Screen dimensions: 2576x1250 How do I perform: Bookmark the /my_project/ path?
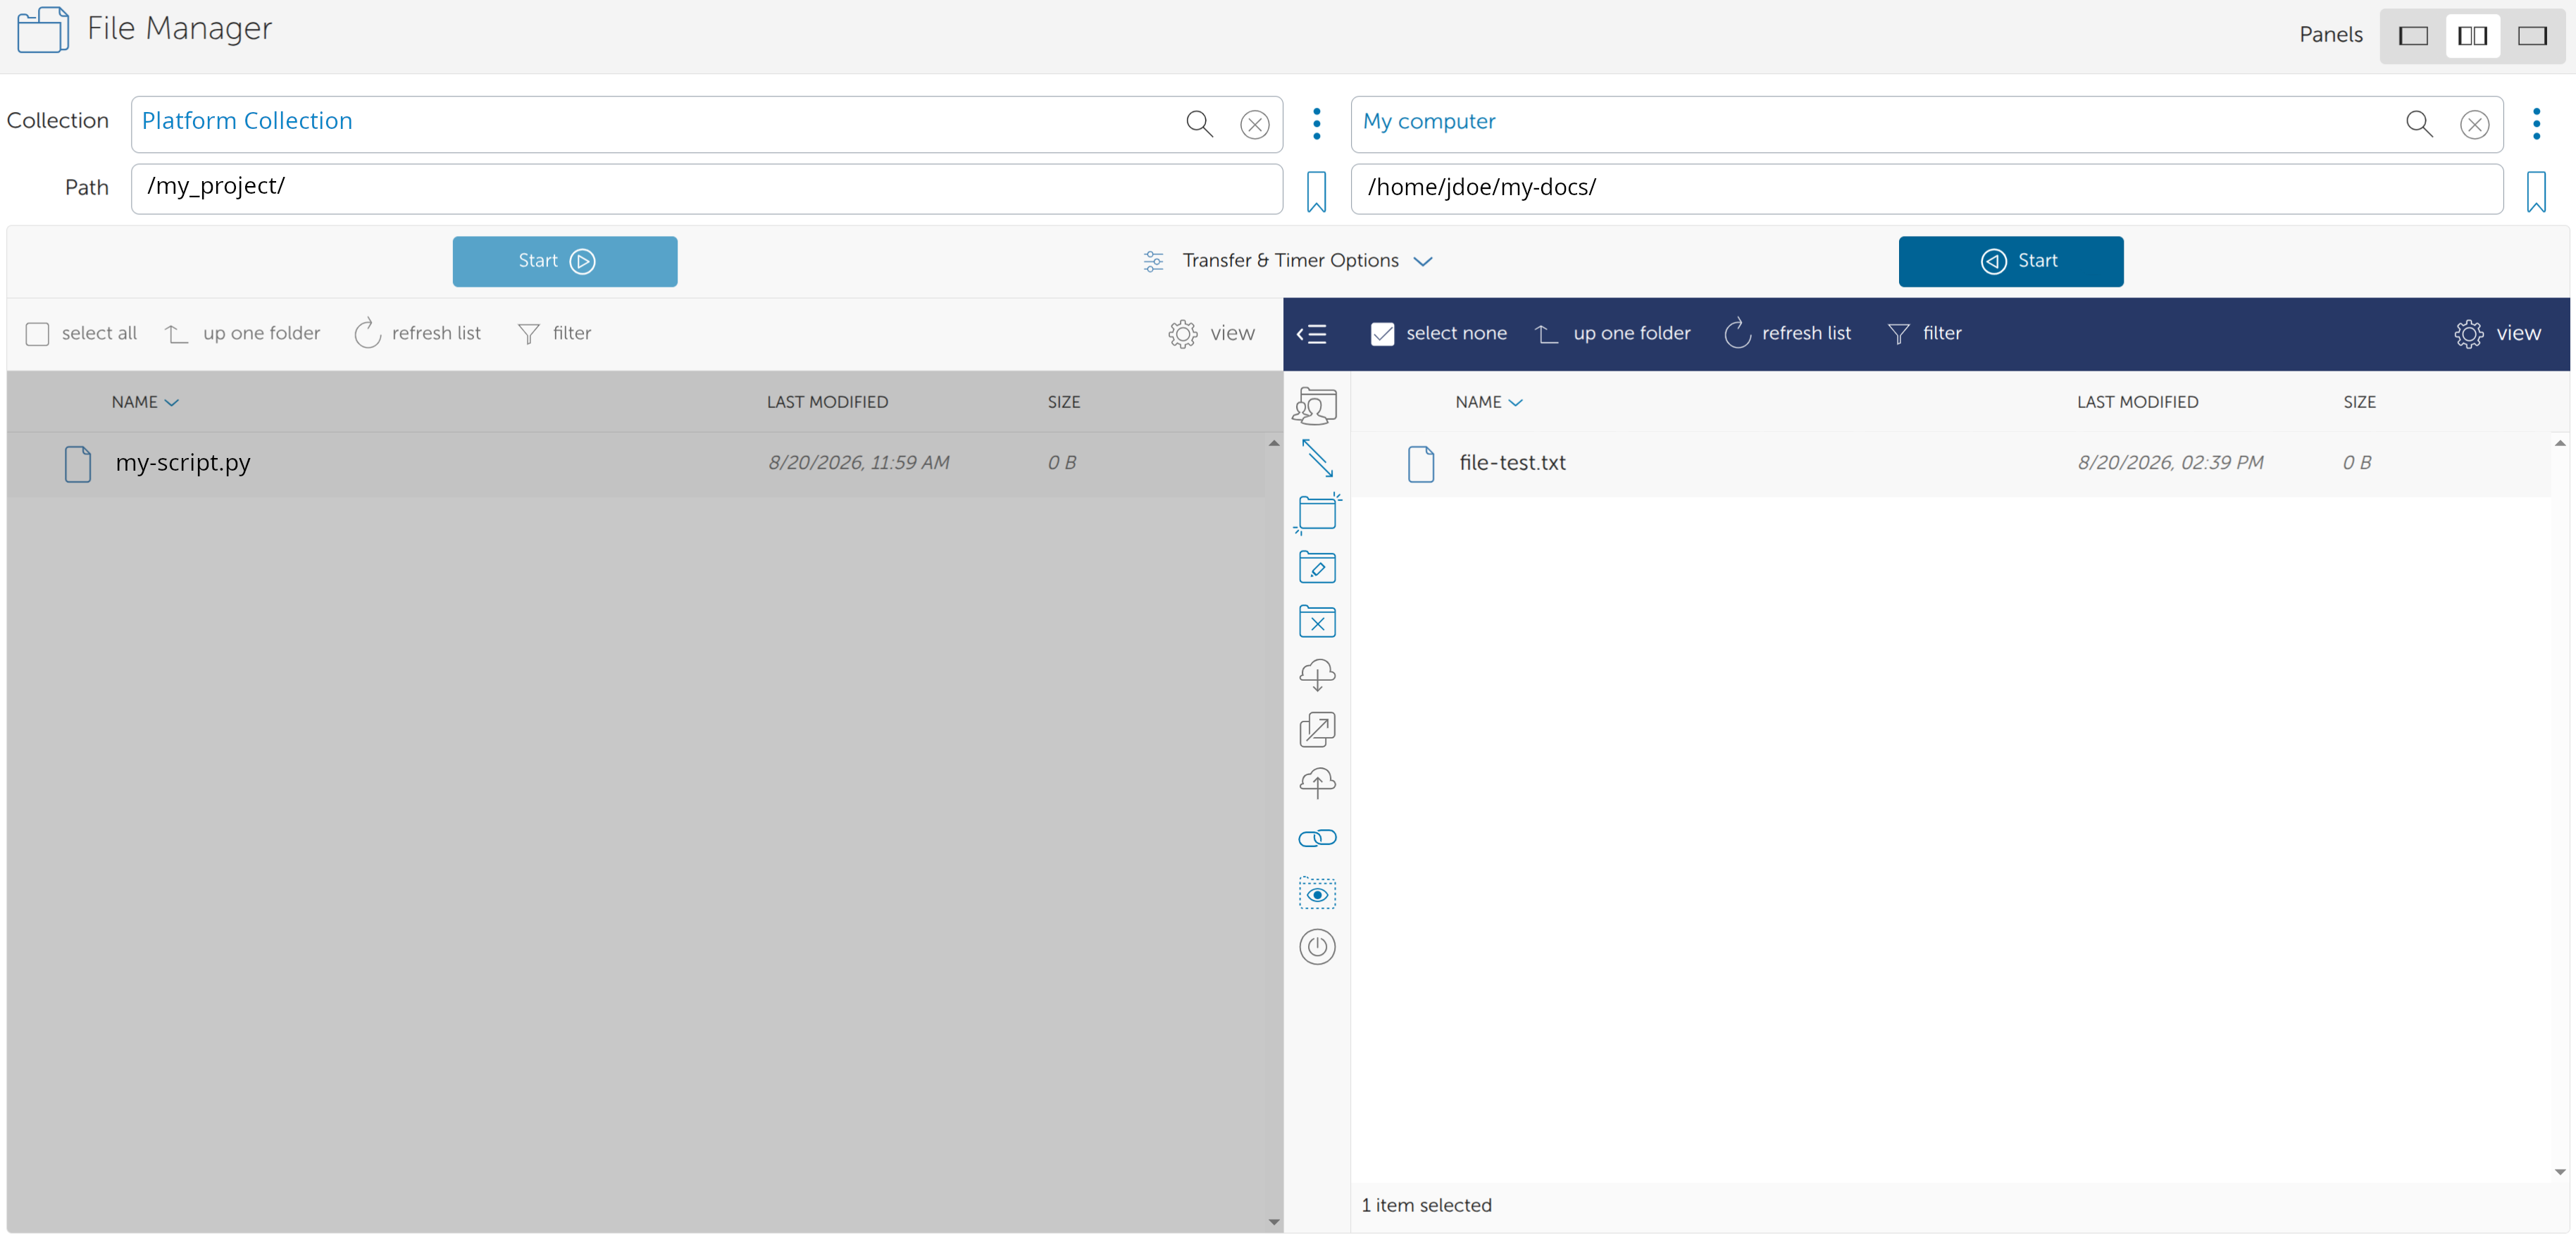click(1316, 190)
